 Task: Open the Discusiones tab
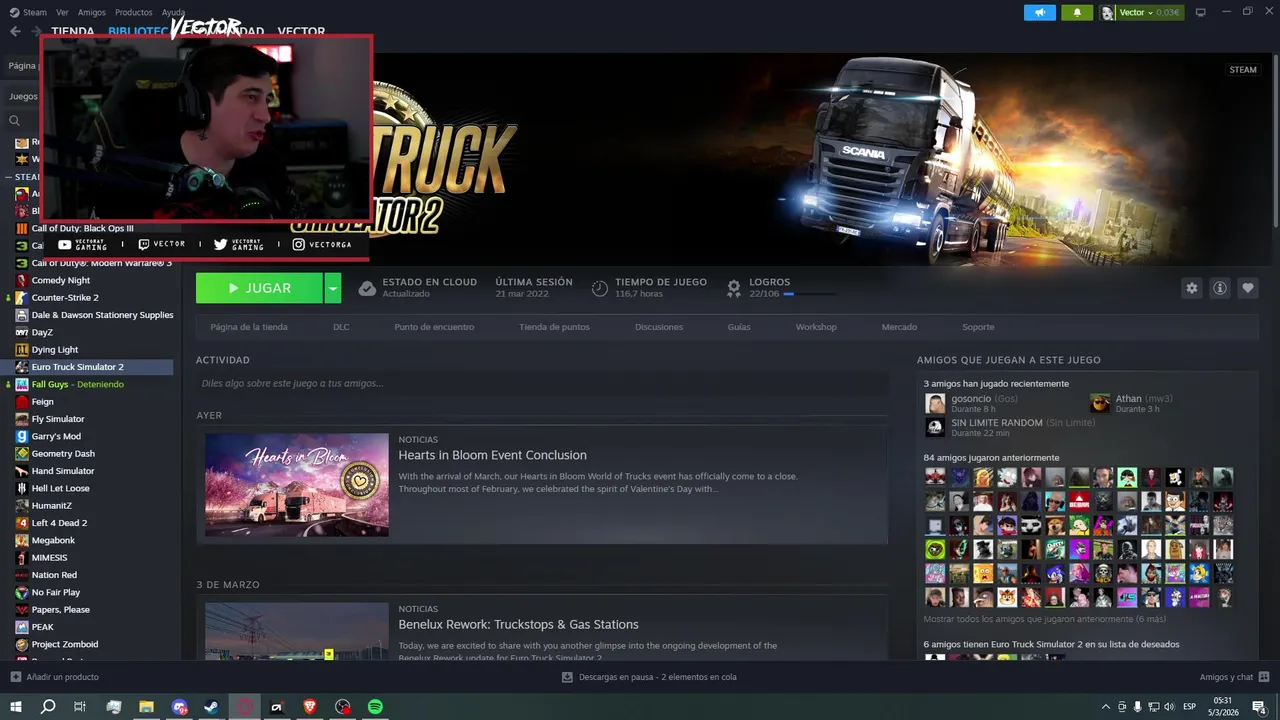tap(659, 327)
